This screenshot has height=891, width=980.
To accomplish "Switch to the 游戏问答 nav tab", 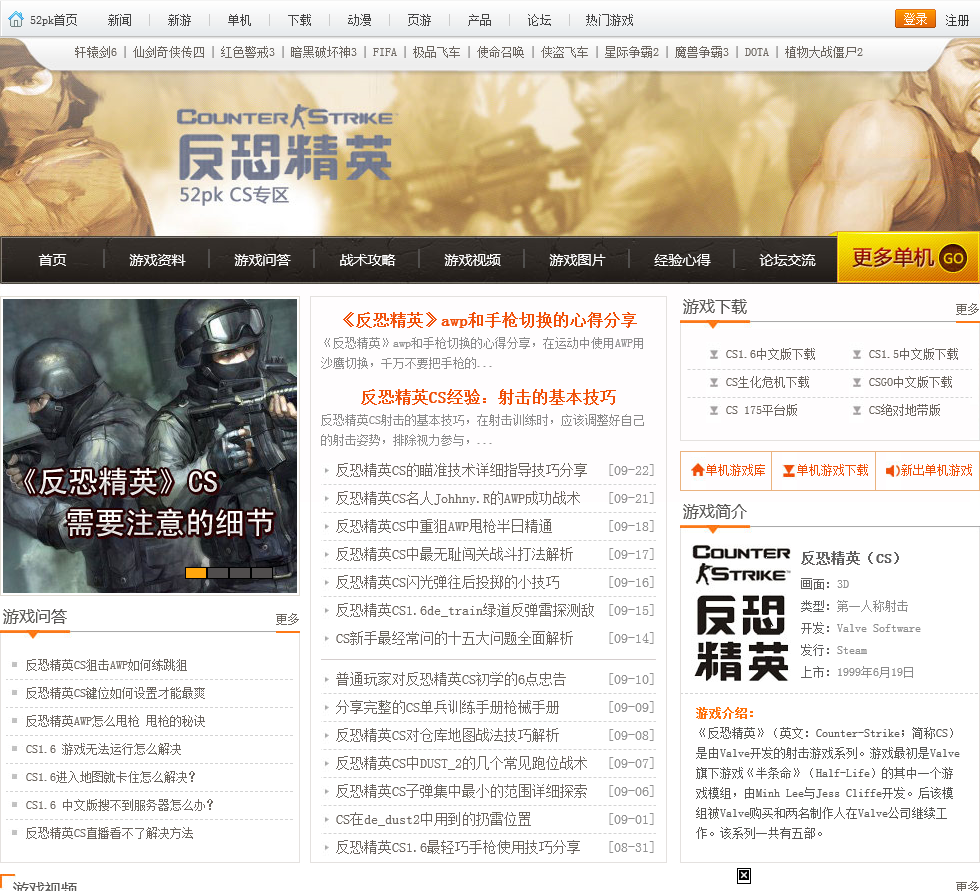I will click(x=262, y=260).
